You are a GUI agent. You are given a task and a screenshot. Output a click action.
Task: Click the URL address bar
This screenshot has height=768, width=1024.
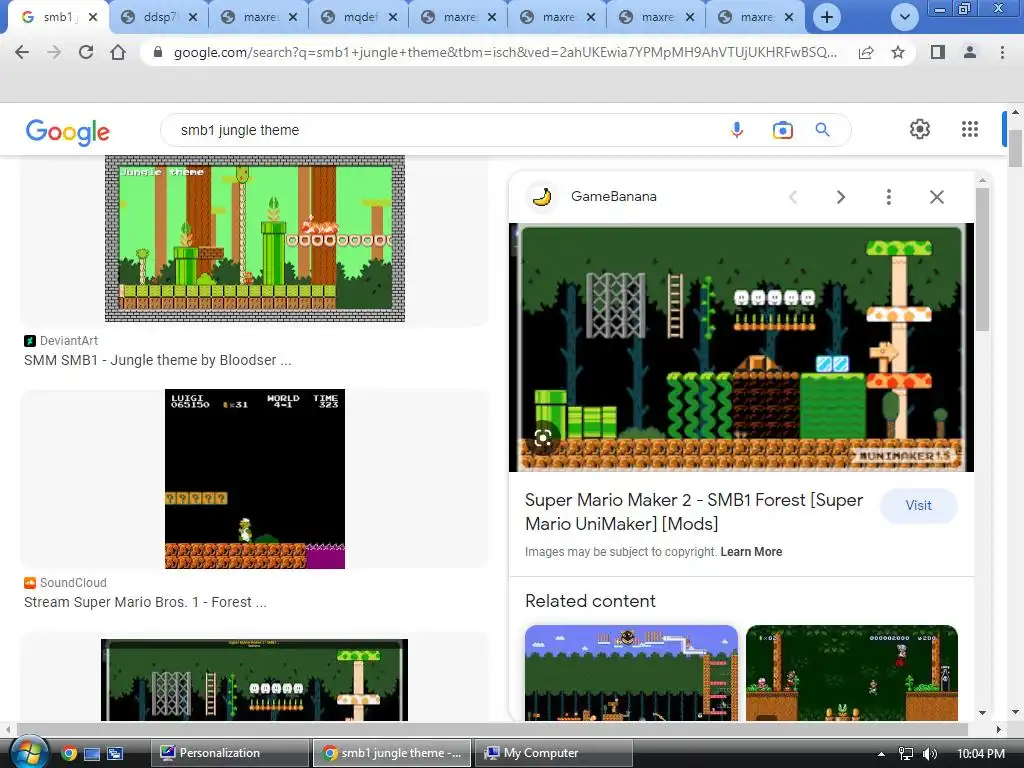pos(505,52)
